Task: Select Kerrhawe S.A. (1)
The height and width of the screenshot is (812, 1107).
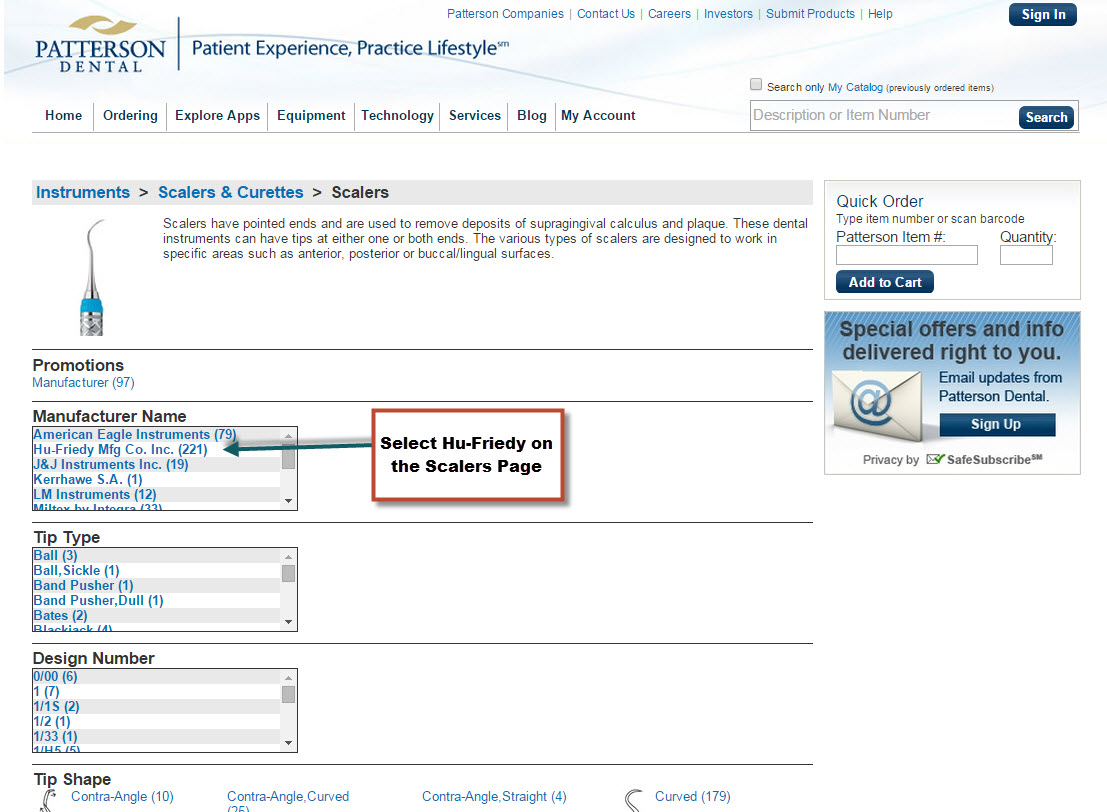Action: pyautogui.click(x=88, y=479)
